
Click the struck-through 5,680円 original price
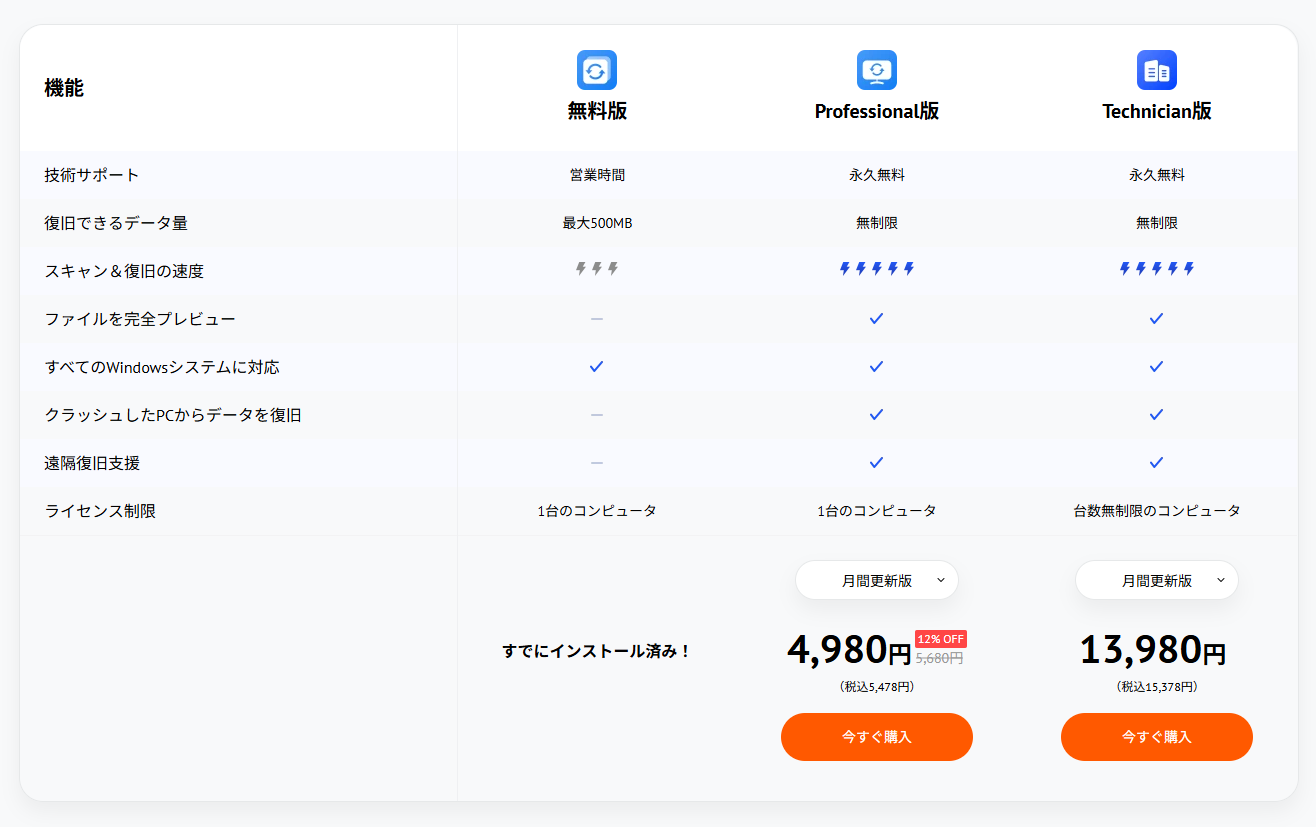939,658
